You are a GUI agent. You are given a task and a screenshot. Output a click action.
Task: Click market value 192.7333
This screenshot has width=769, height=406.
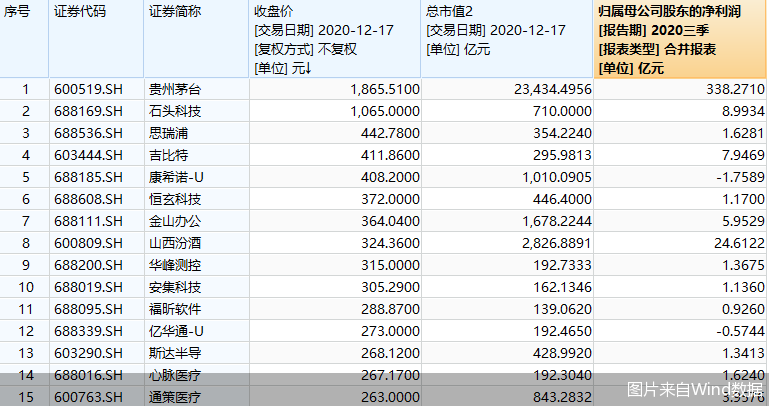[x=562, y=265]
